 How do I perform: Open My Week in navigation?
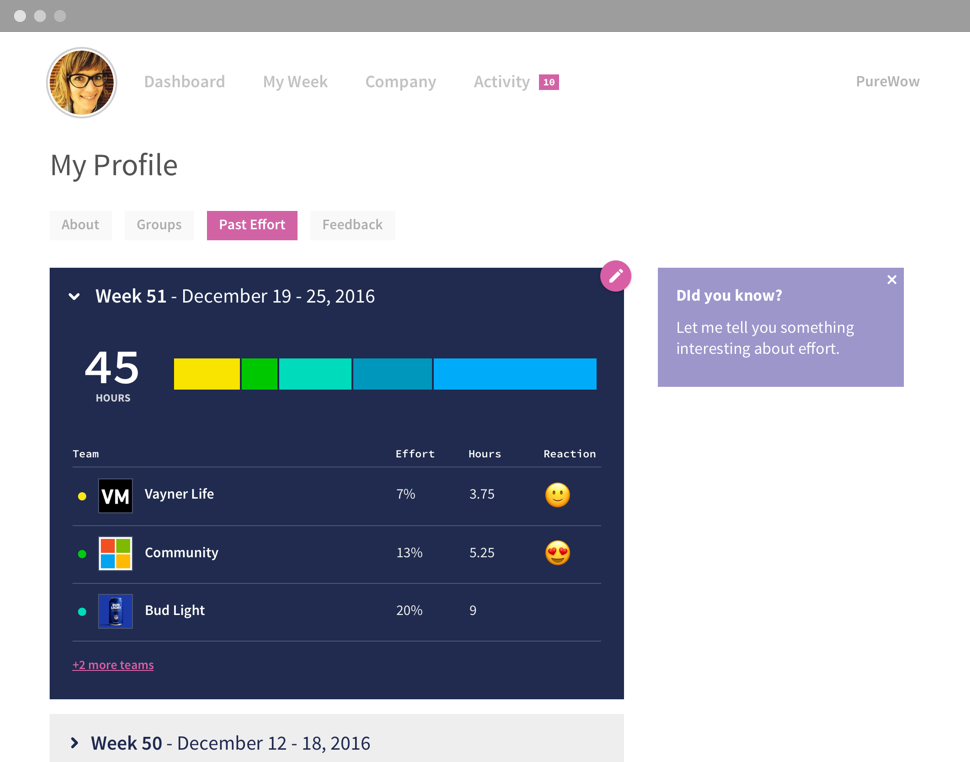click(295, 82)
